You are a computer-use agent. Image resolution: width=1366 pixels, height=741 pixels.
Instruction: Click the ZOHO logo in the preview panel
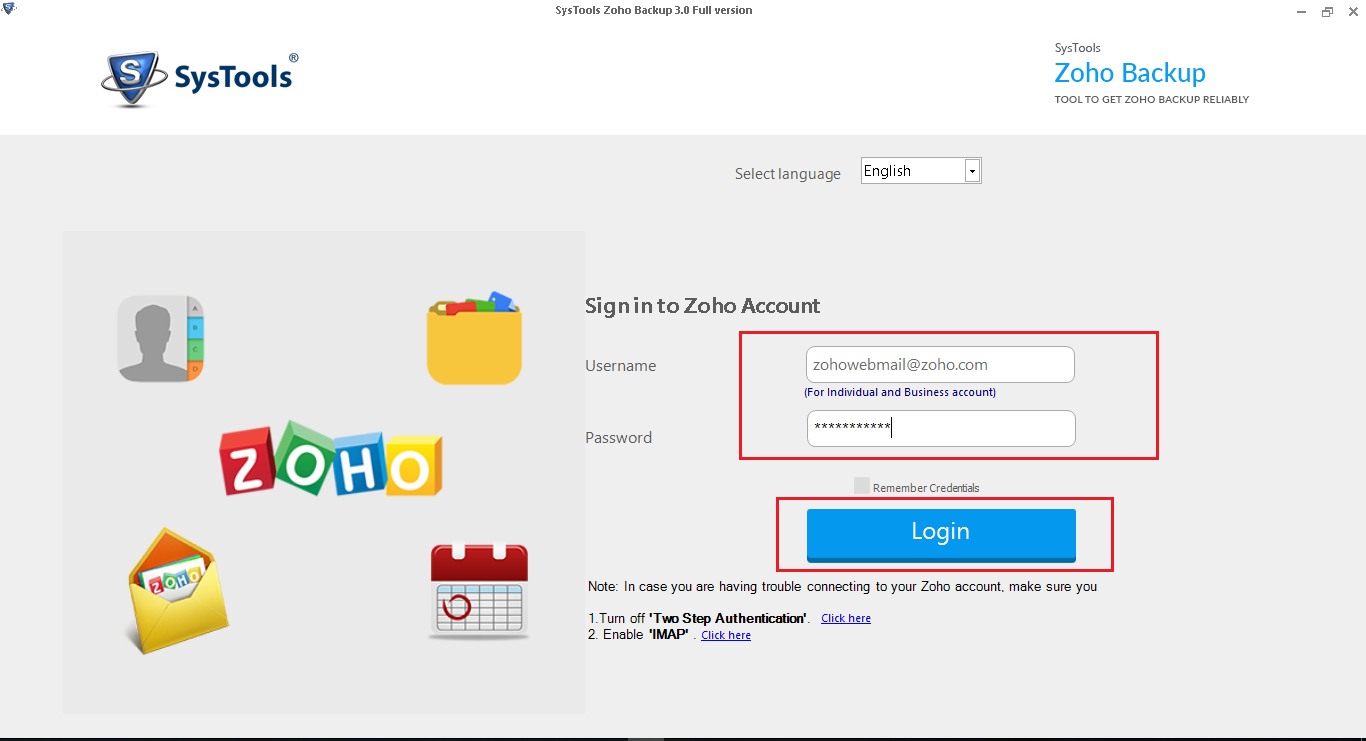coord(331,463)
